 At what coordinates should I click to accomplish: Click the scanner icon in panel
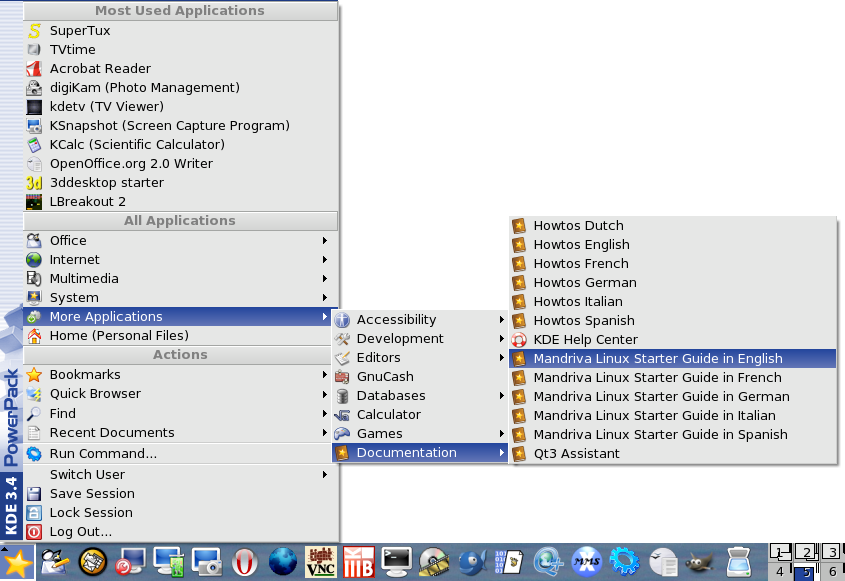738,562
